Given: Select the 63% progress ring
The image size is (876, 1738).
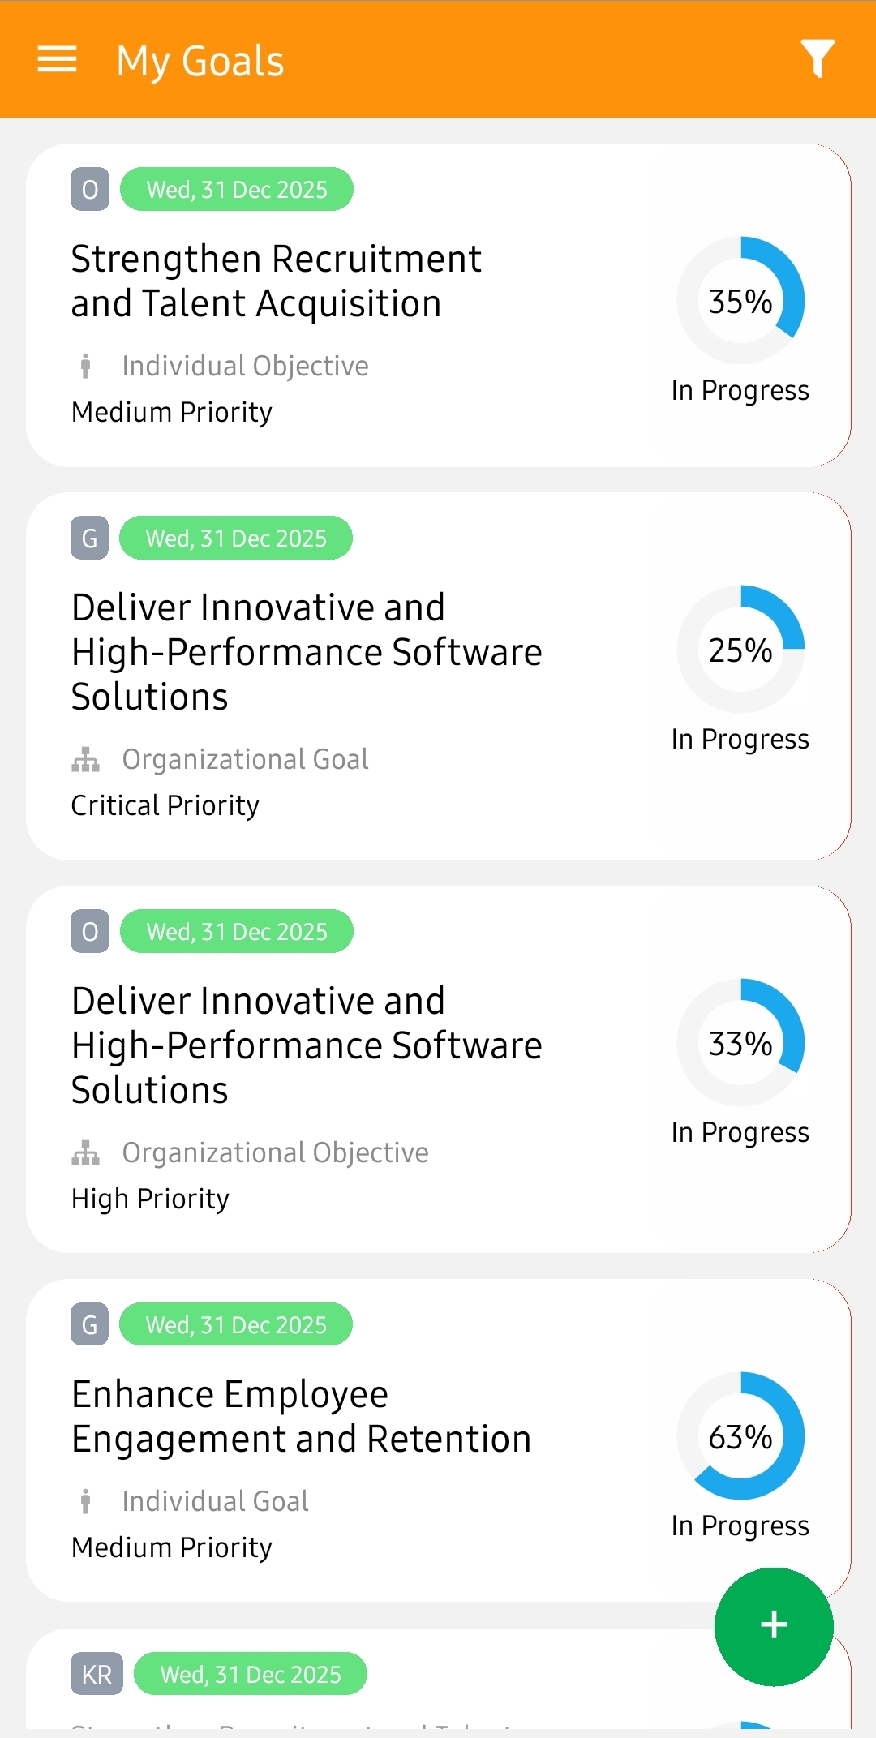Looking at the screenshot, I should pyautogui.click(x=740, y=1436).
